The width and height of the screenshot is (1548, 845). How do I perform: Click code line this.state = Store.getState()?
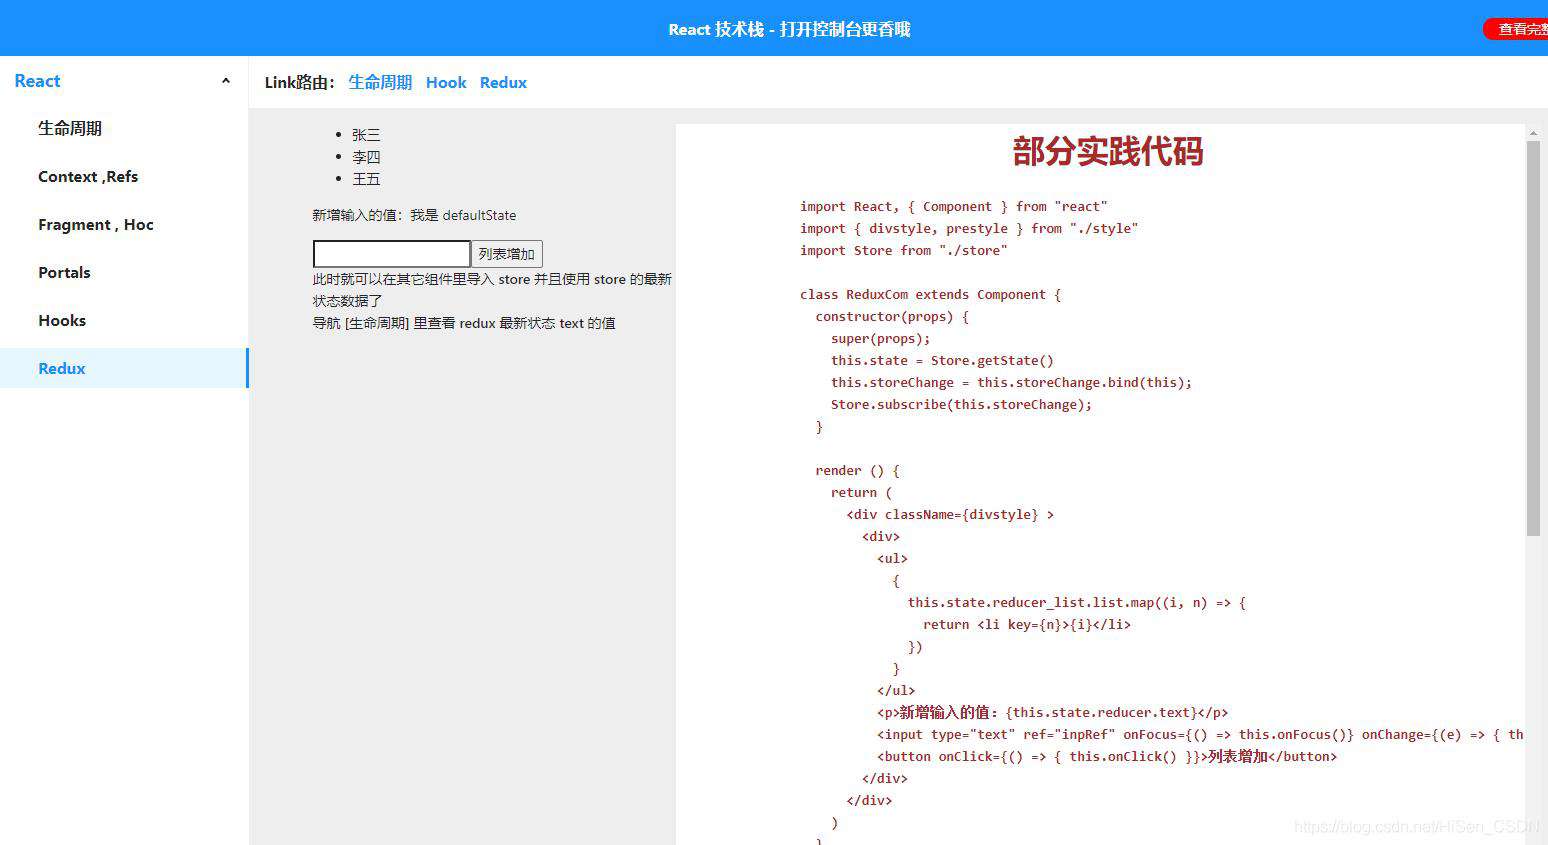tap(942, 360)
